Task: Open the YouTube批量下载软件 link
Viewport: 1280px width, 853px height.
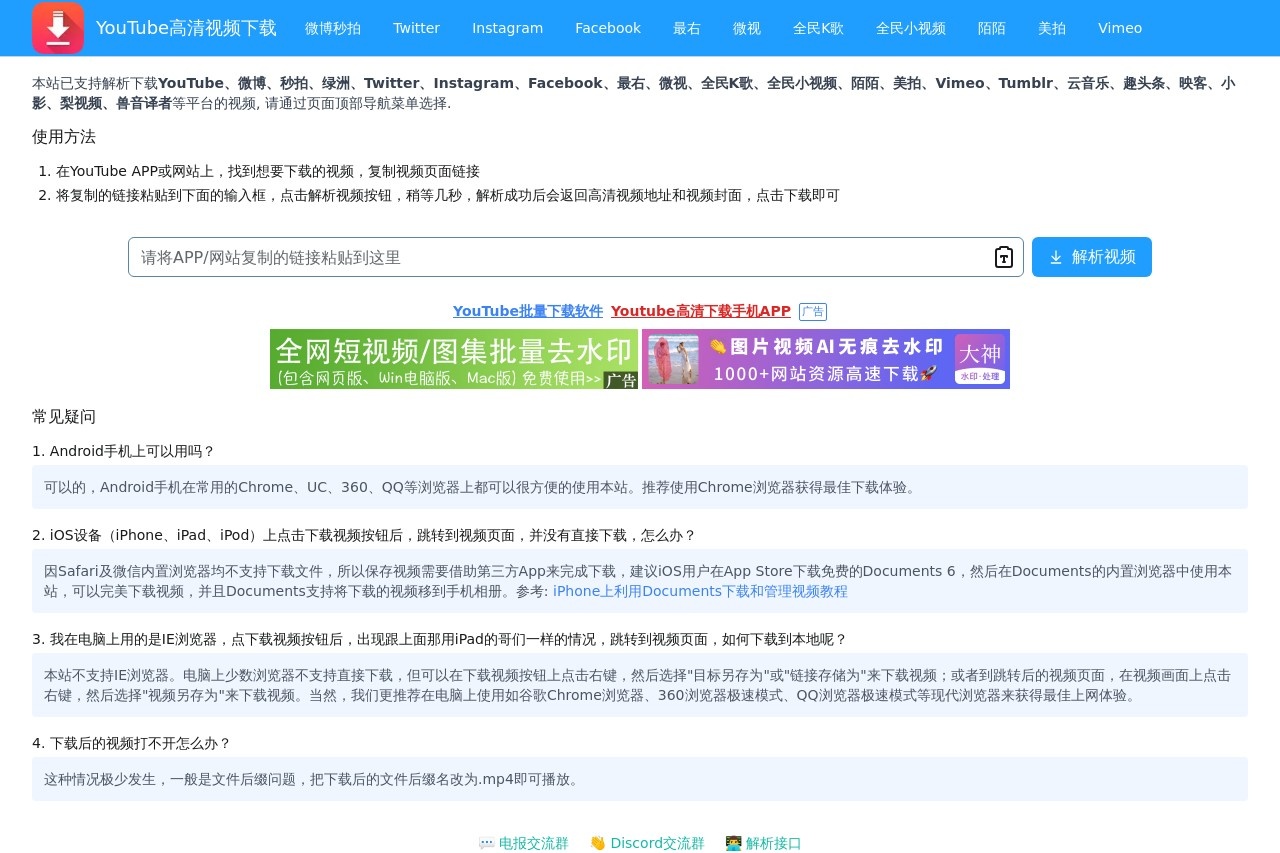Action: coord(527,311)
